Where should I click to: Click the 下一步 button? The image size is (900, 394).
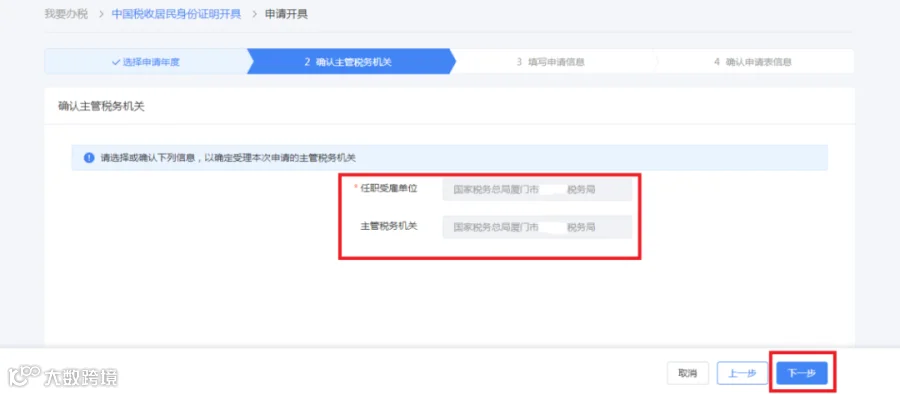pos(801,373)
